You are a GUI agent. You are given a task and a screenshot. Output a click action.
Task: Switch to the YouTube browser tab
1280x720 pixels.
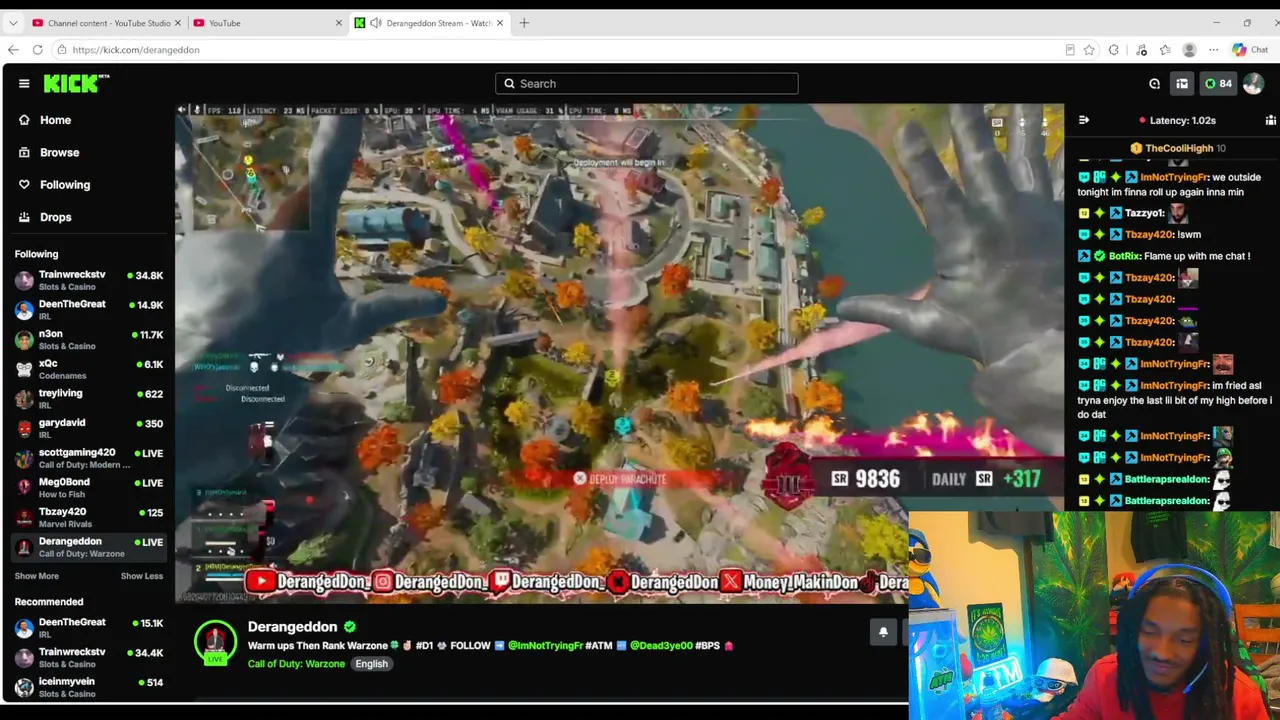point(267,23)
